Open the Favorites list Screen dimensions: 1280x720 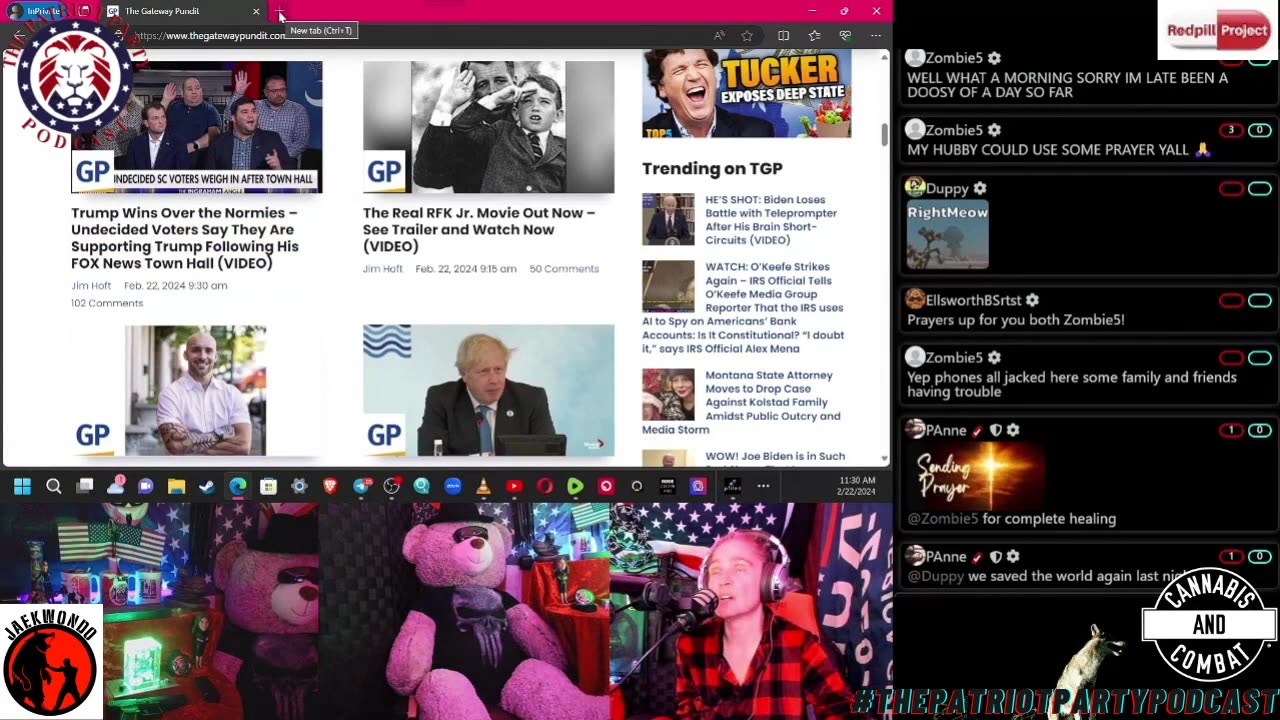pyautogui.click(x=814, y=36)
